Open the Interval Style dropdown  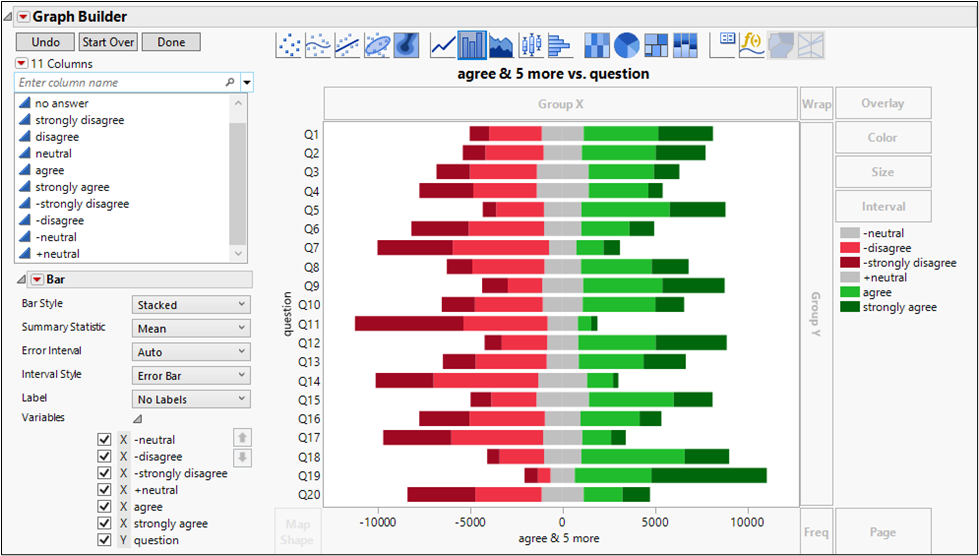[191, 376]
